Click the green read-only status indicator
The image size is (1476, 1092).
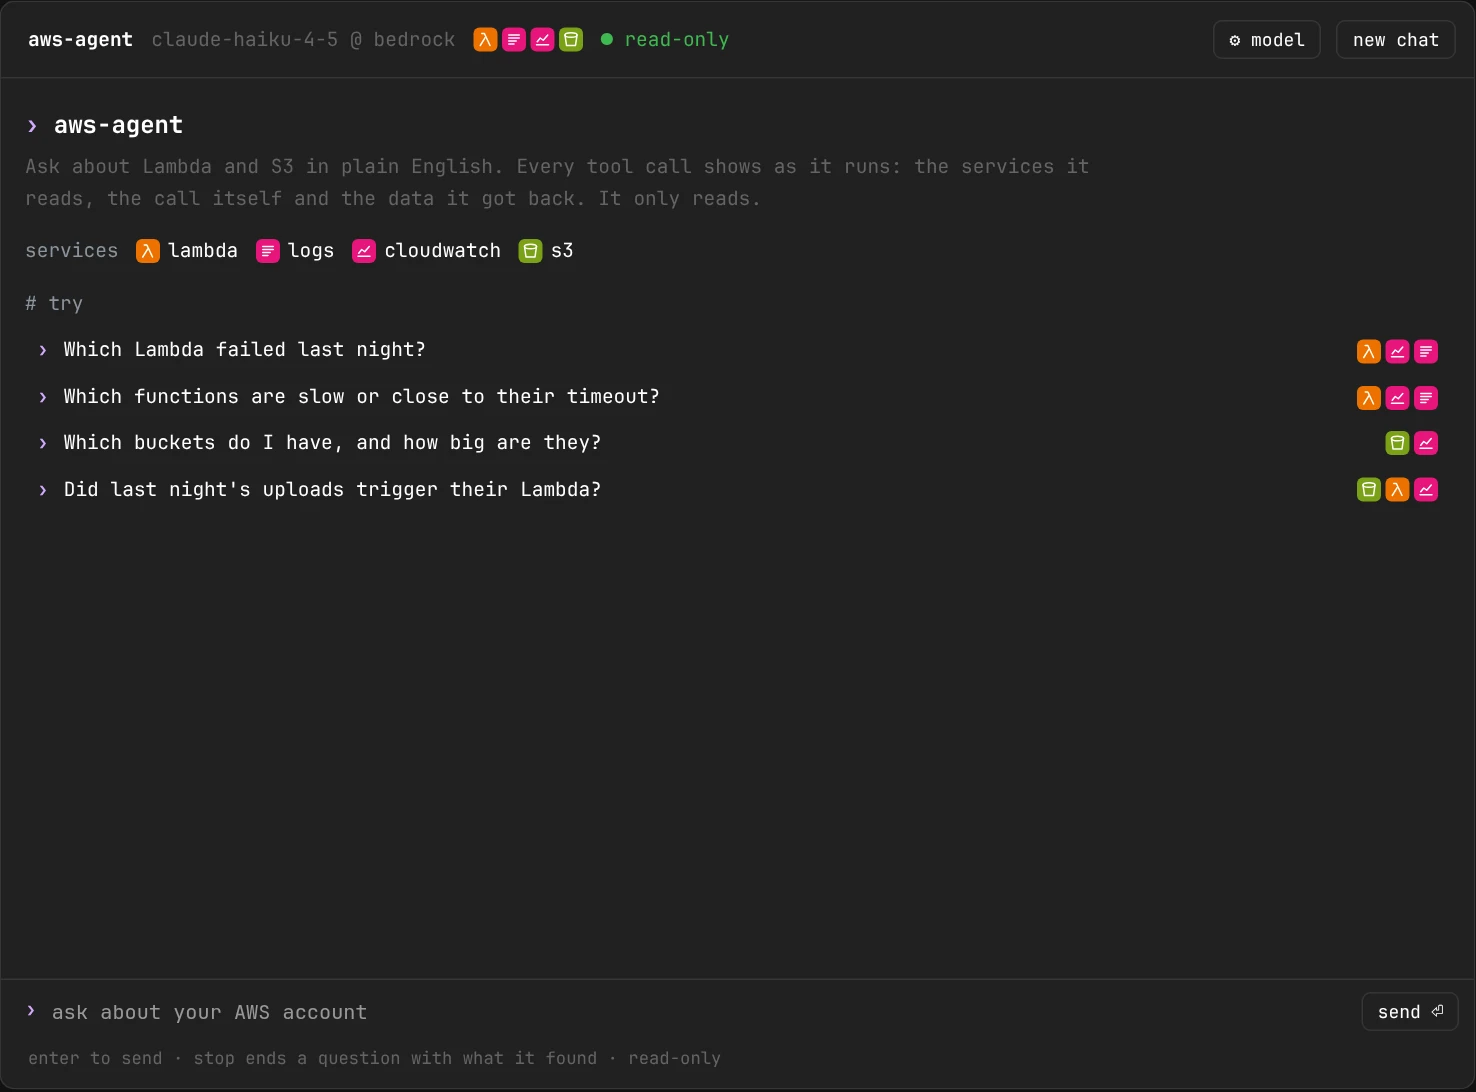(665, 40)
